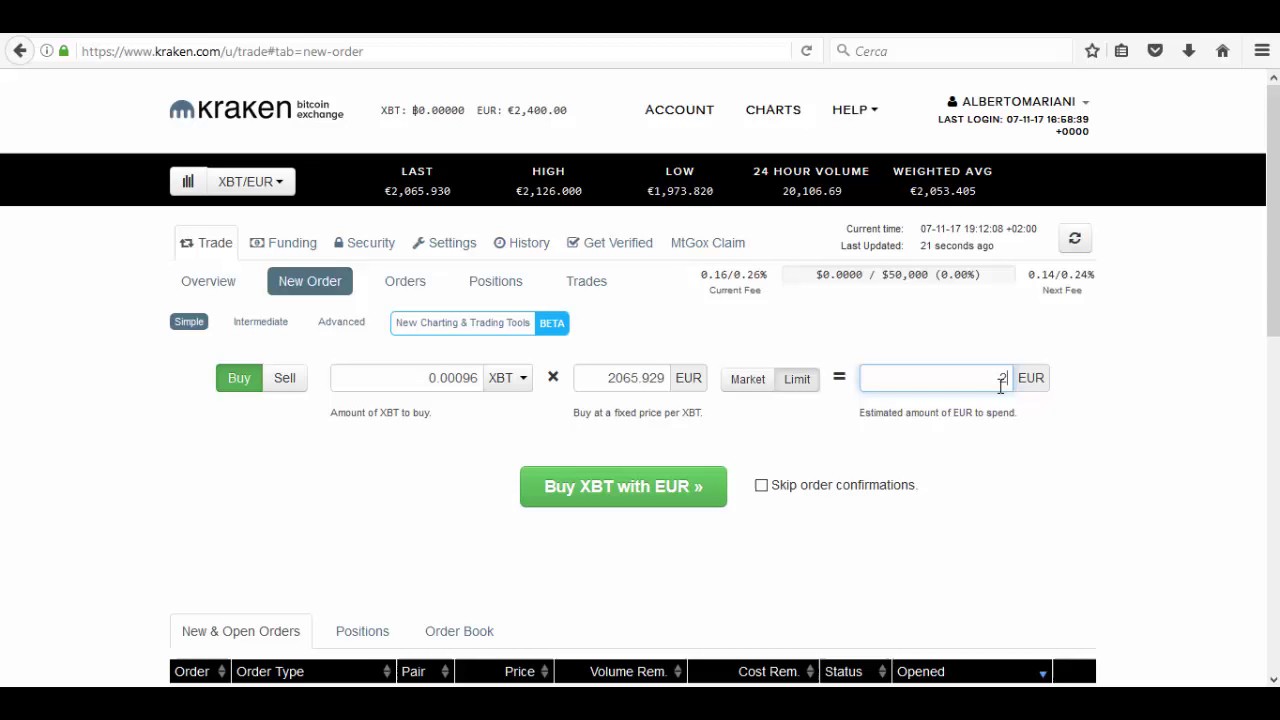The image size is (1280, 720).
Task: Open Order Book table tab
Action: (x=459, y=631)
